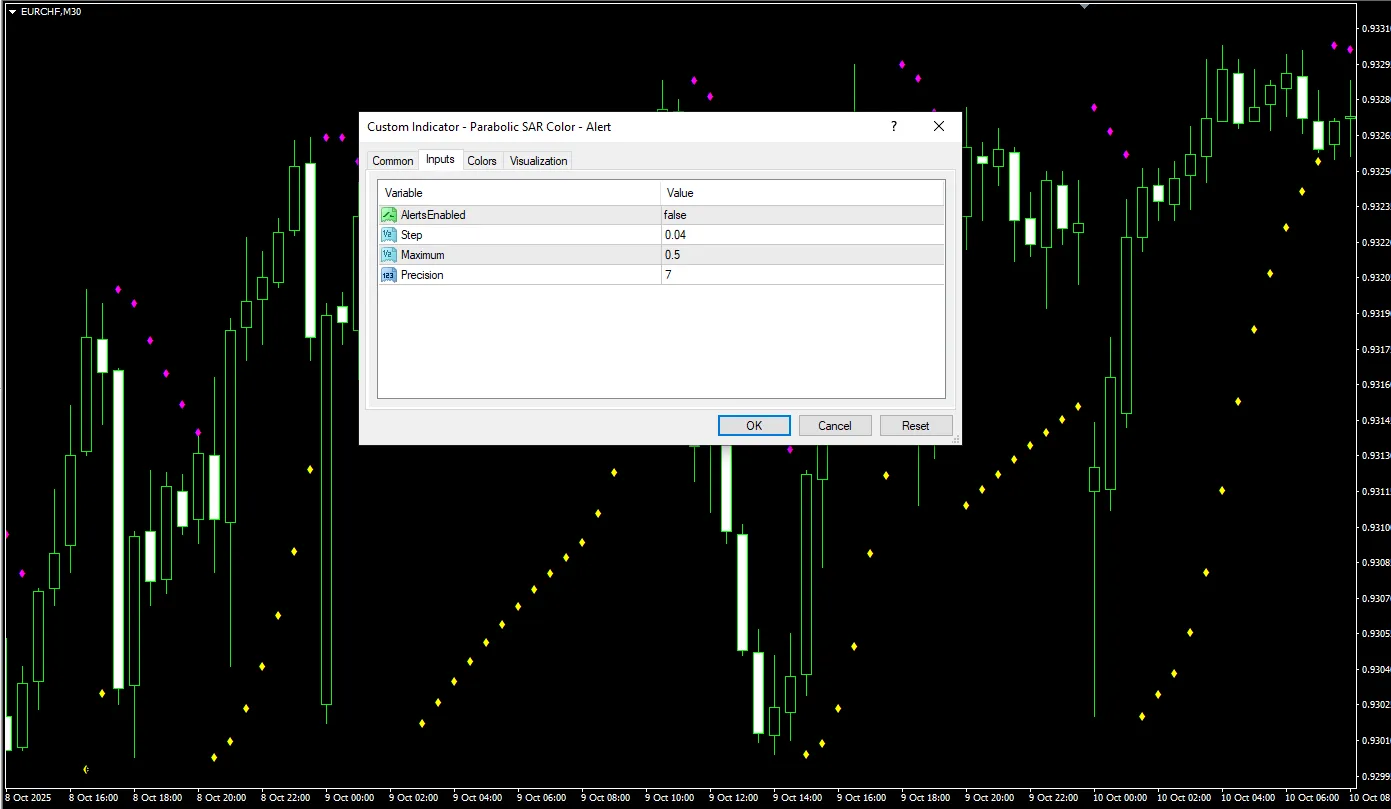Select the Precision value 7 field
1391x809 pixels.
click(801, 275)
